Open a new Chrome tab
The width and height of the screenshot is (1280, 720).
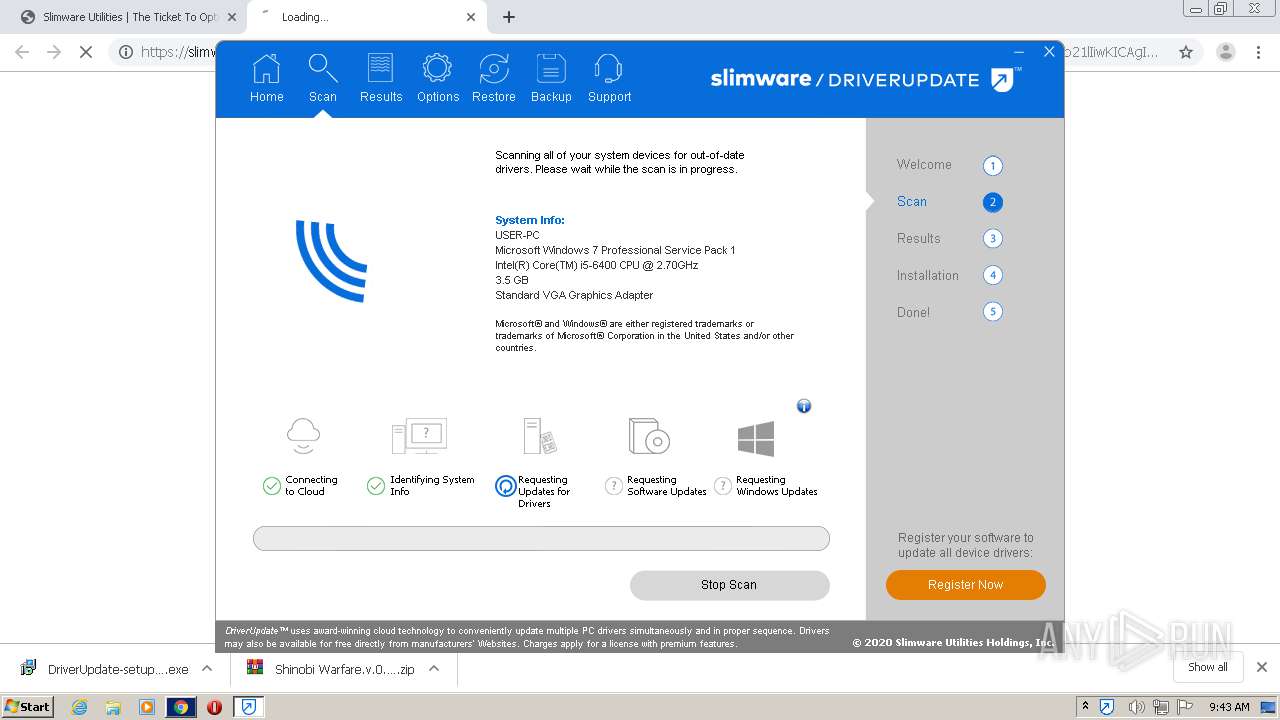[508, 17]
